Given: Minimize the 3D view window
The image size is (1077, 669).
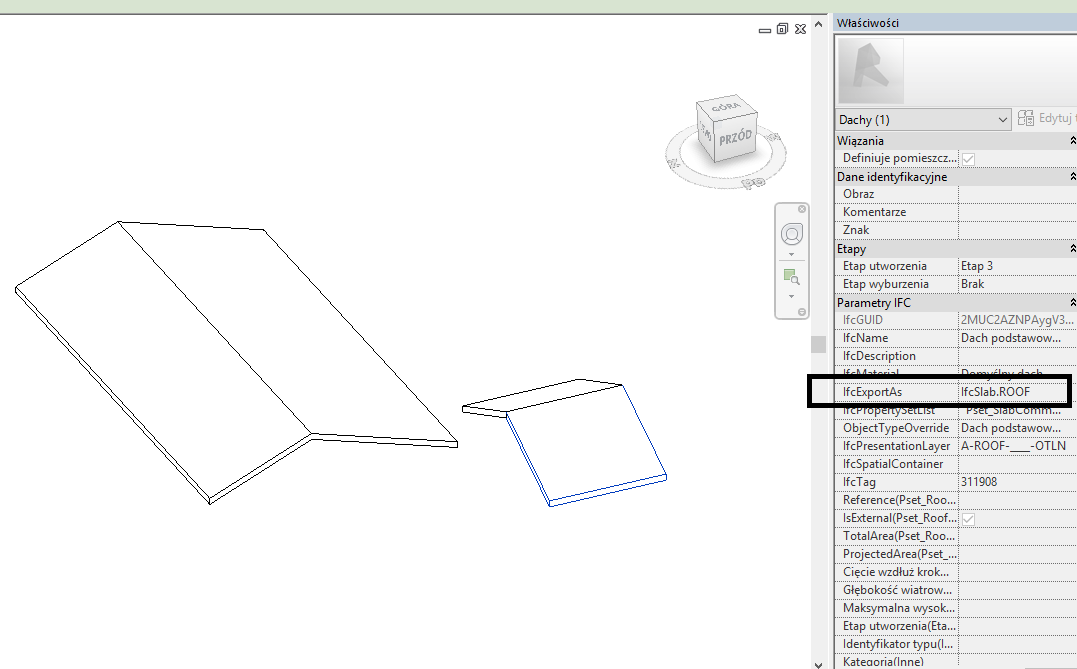Looking at the screenshot, I should tap(764, 30).
